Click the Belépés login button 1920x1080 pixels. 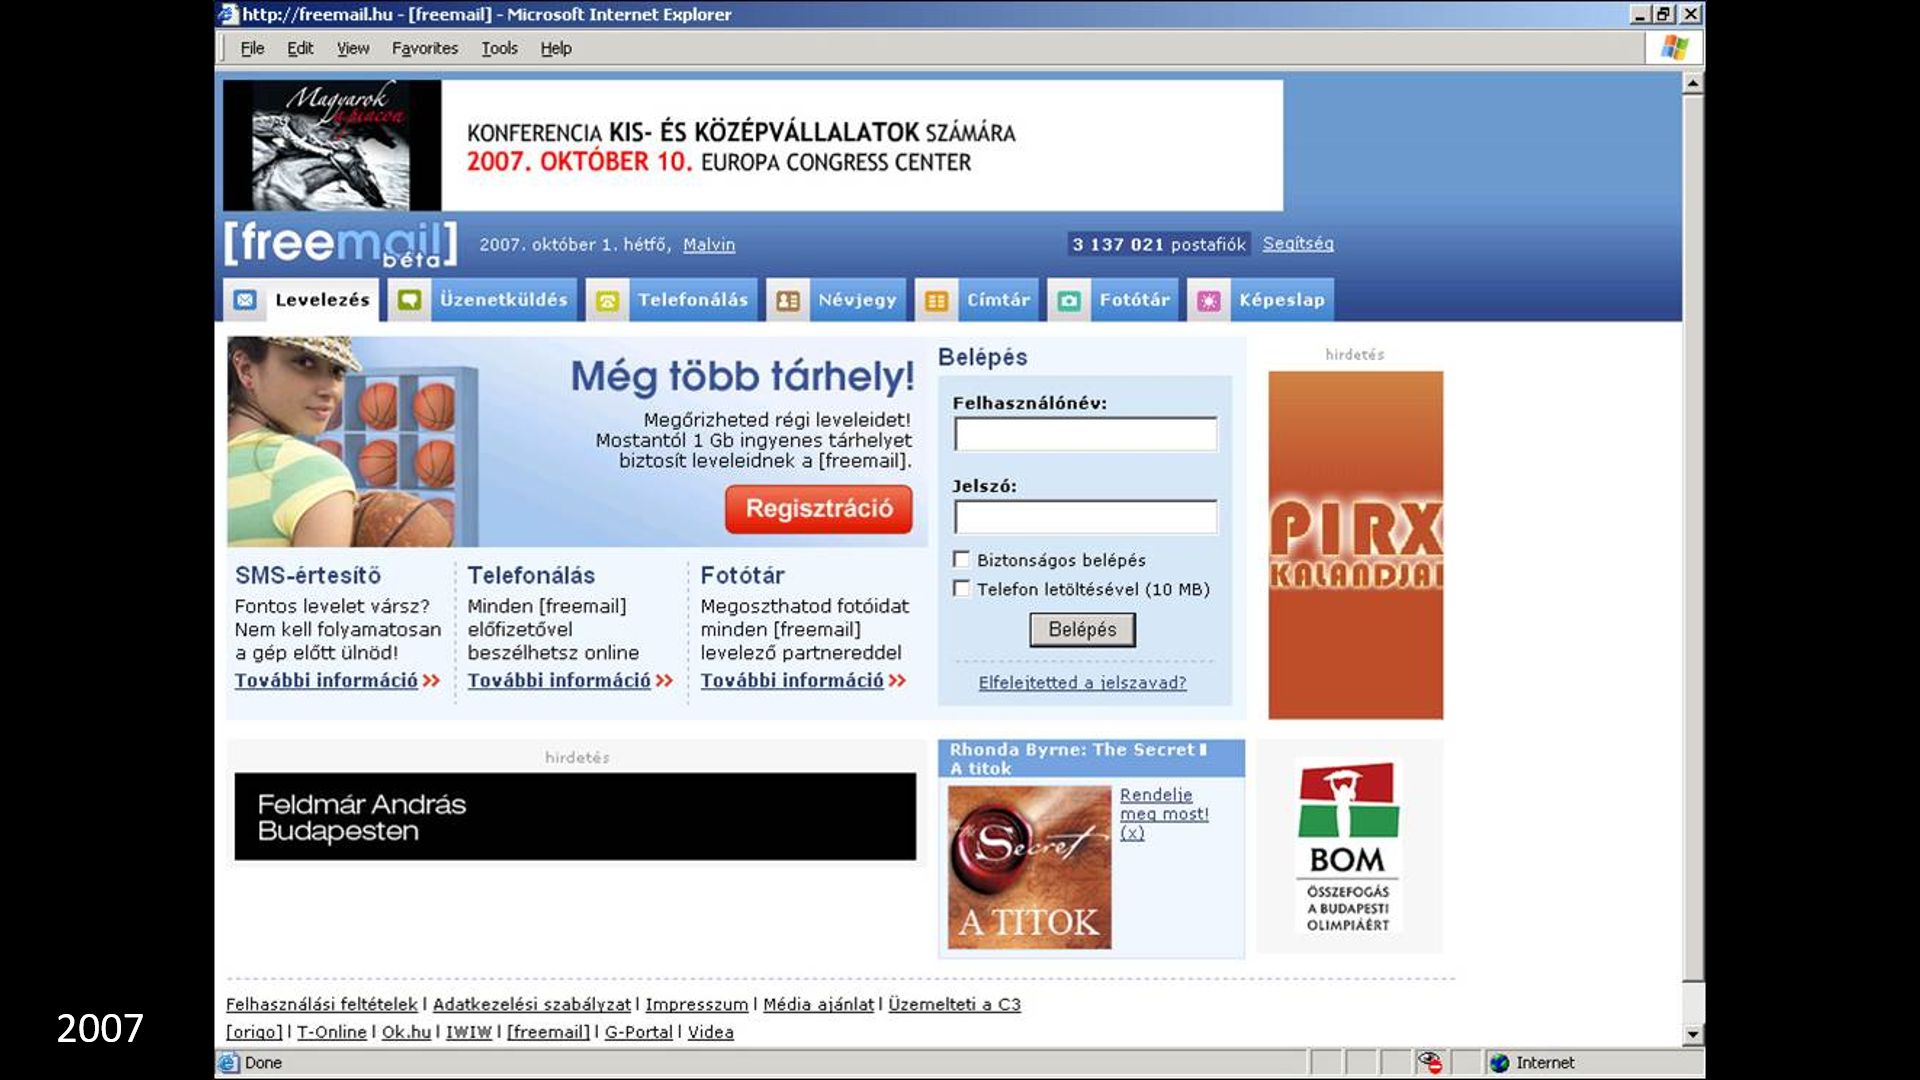(1082, 630)
